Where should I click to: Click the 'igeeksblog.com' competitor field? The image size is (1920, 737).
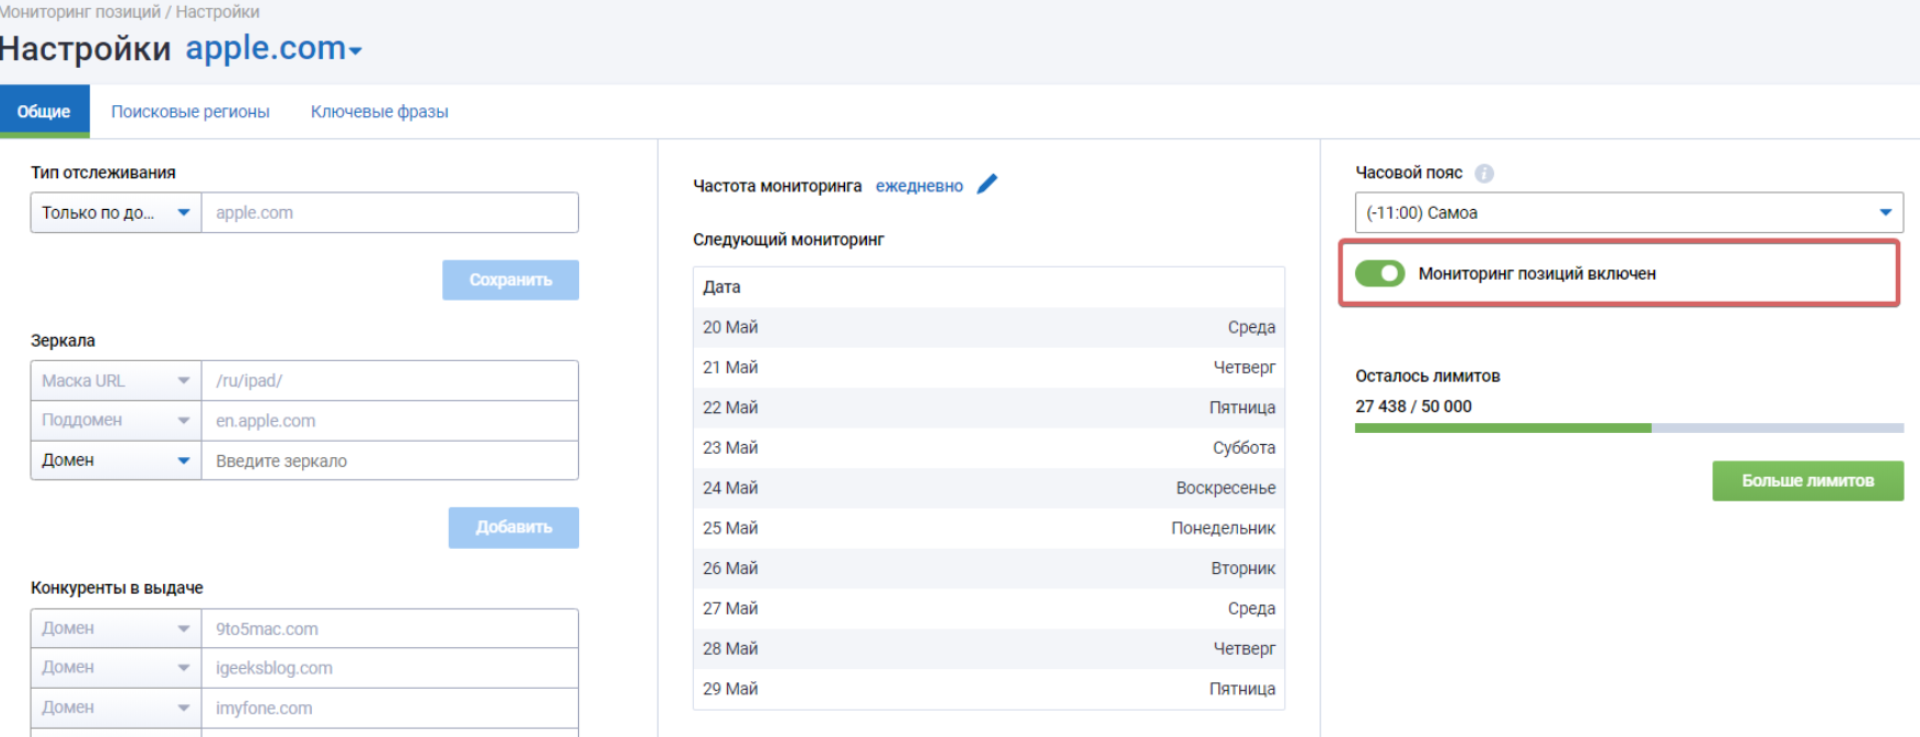[x=390, y=668]
